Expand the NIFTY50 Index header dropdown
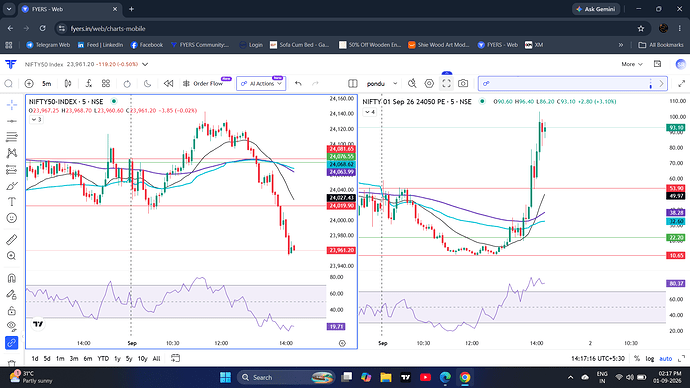This screenshot has width=690, height=388. (145, 64)
